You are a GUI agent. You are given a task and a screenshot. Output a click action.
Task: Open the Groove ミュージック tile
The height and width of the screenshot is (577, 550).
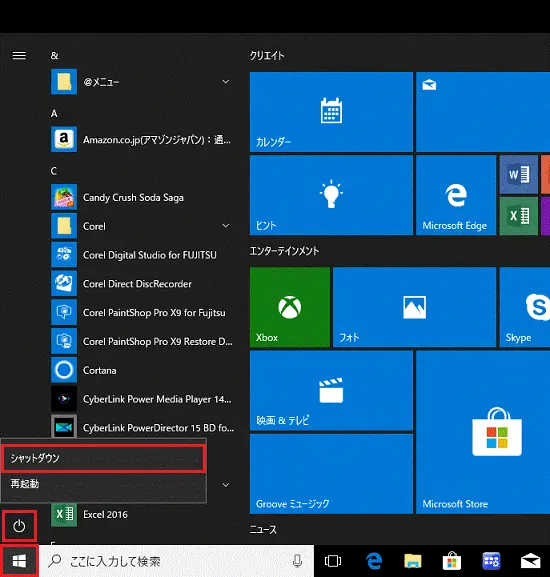click(331, 474)
